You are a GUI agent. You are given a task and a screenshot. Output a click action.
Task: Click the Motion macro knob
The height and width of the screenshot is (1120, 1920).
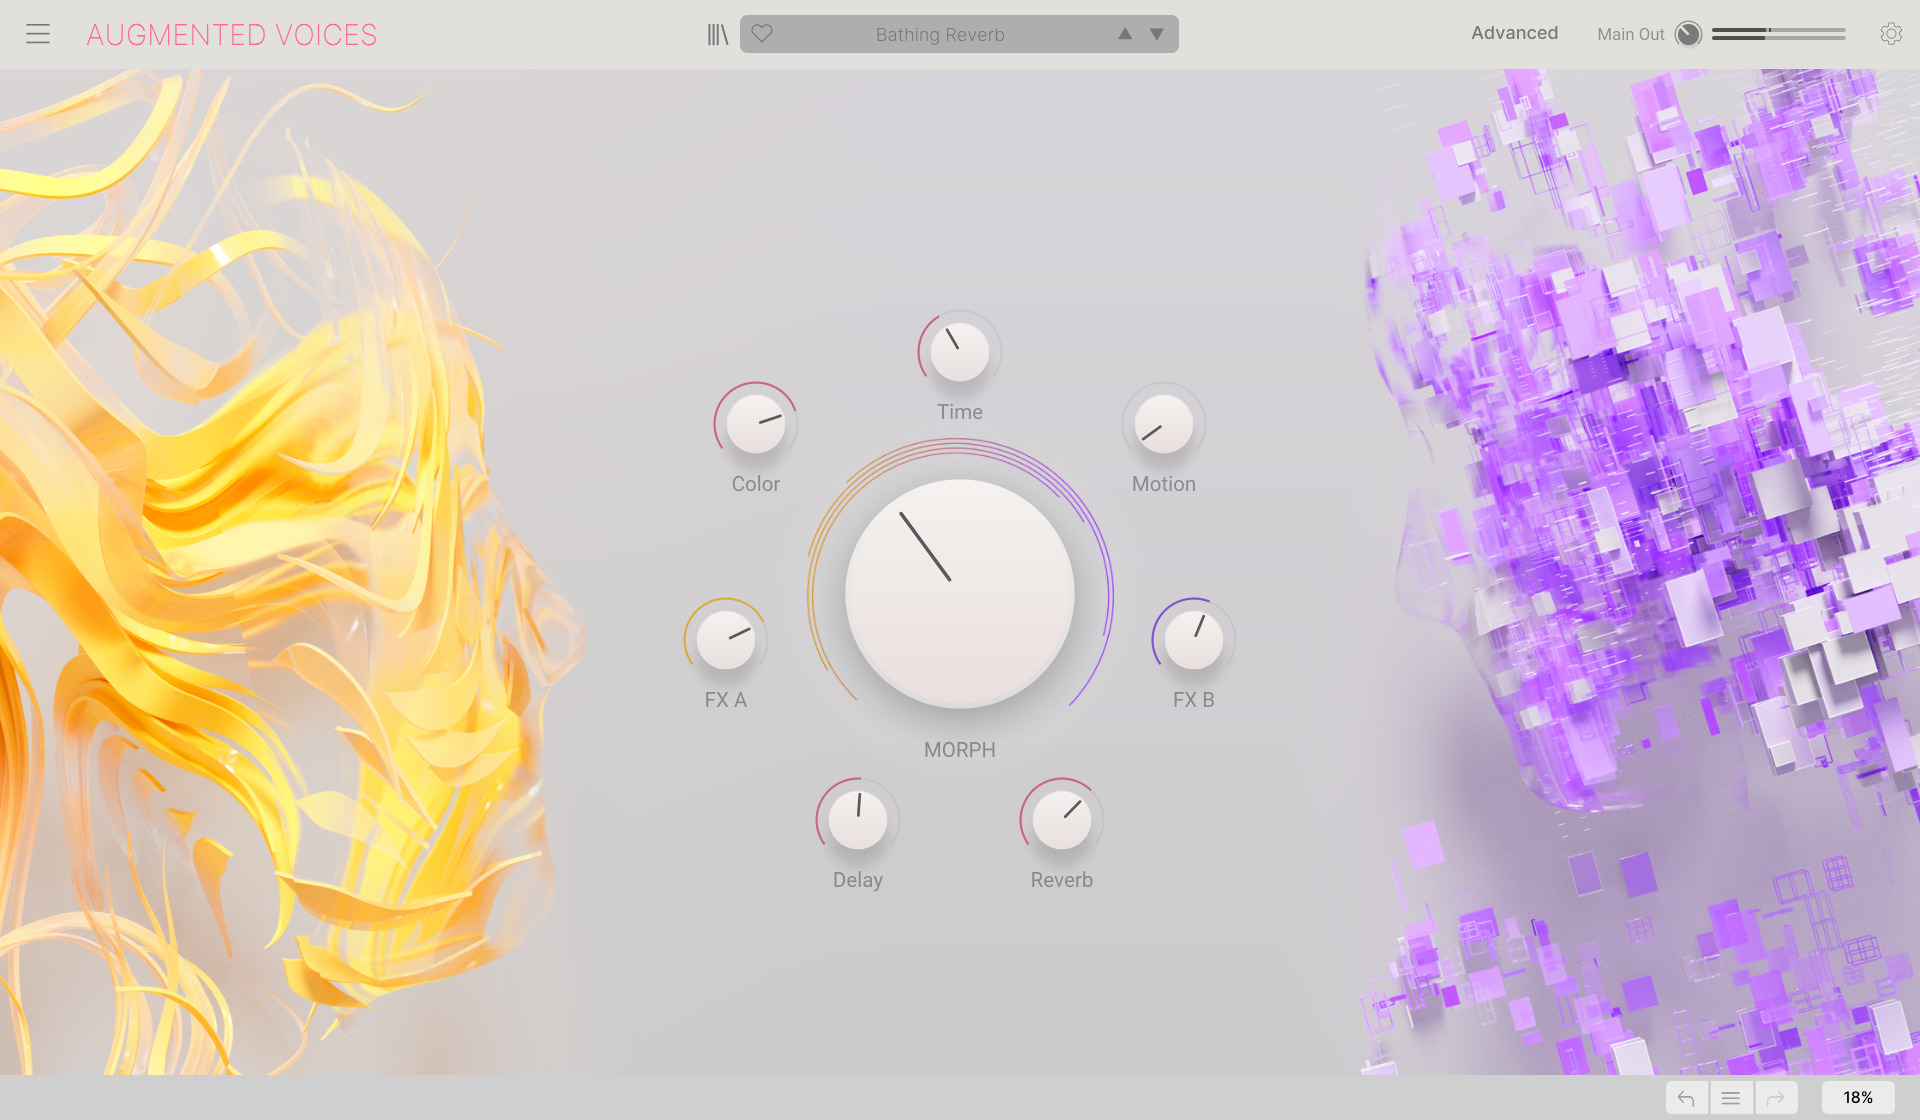[x=1164, y=424]
